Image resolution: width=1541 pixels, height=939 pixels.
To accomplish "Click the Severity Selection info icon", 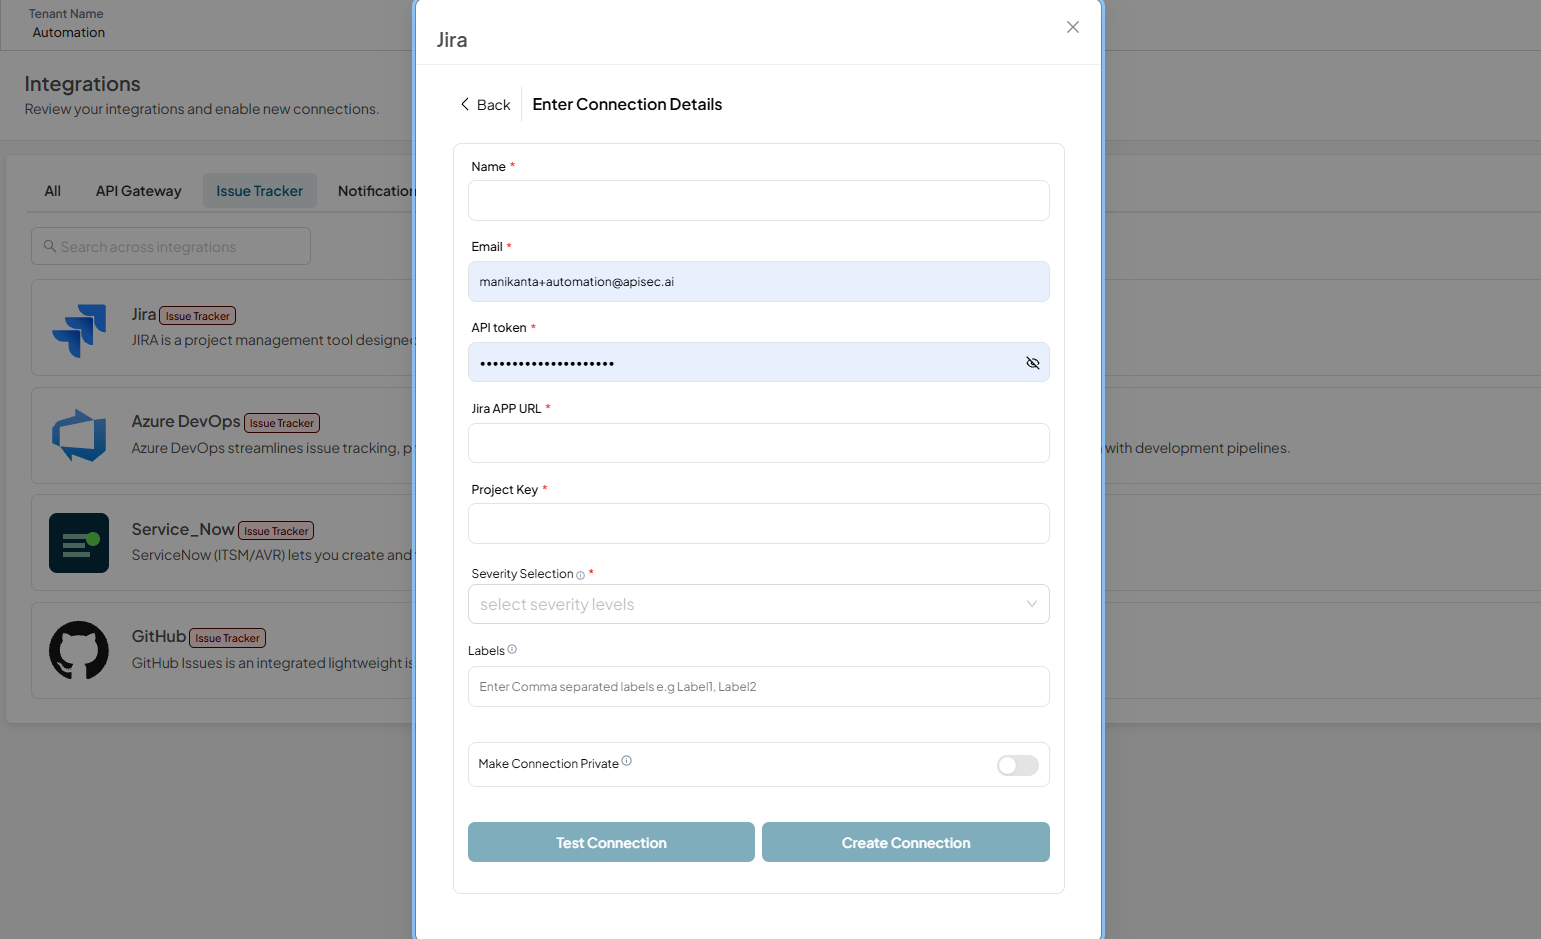I will coord(580,575).
